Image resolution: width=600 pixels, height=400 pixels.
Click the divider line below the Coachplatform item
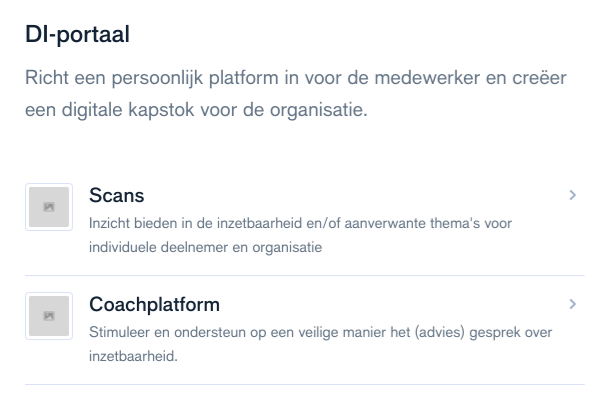tap(305, 384)
